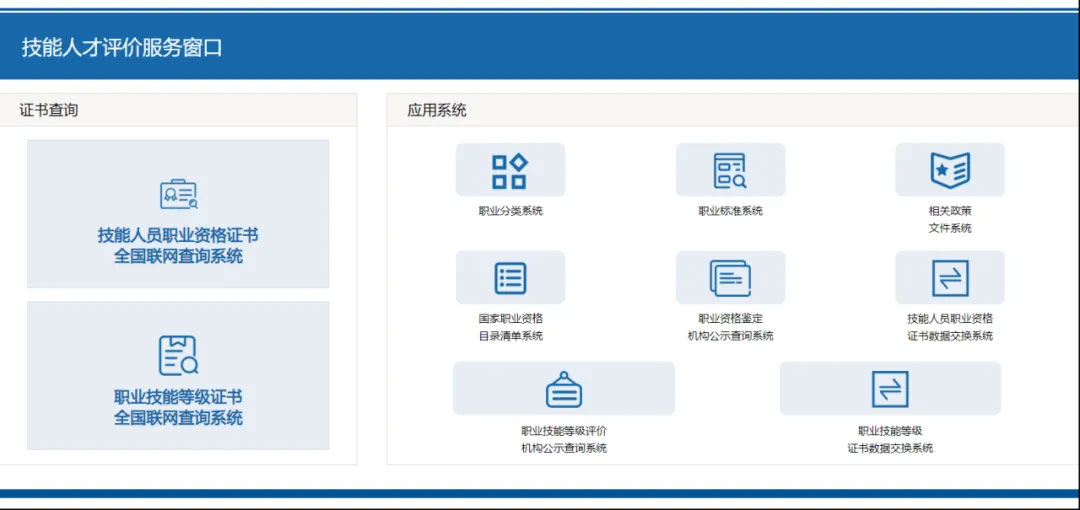This screenshot has width=1080, height=510.
Task: Select the 应用系统 section header
Action: coord(437,110)
